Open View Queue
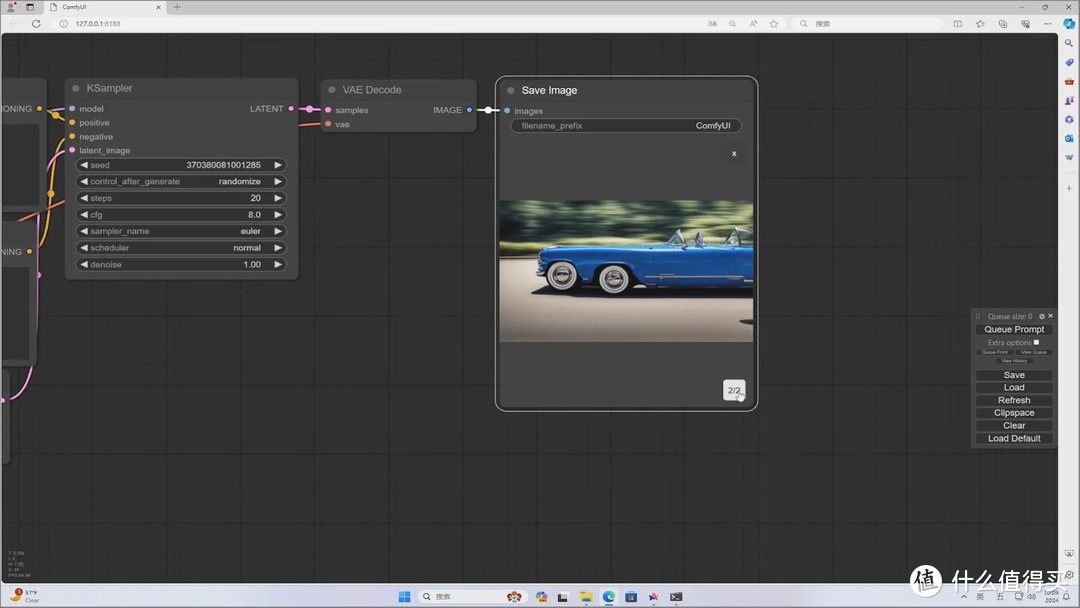Viewport: 1080px width, 608px height. (1033, 352)
